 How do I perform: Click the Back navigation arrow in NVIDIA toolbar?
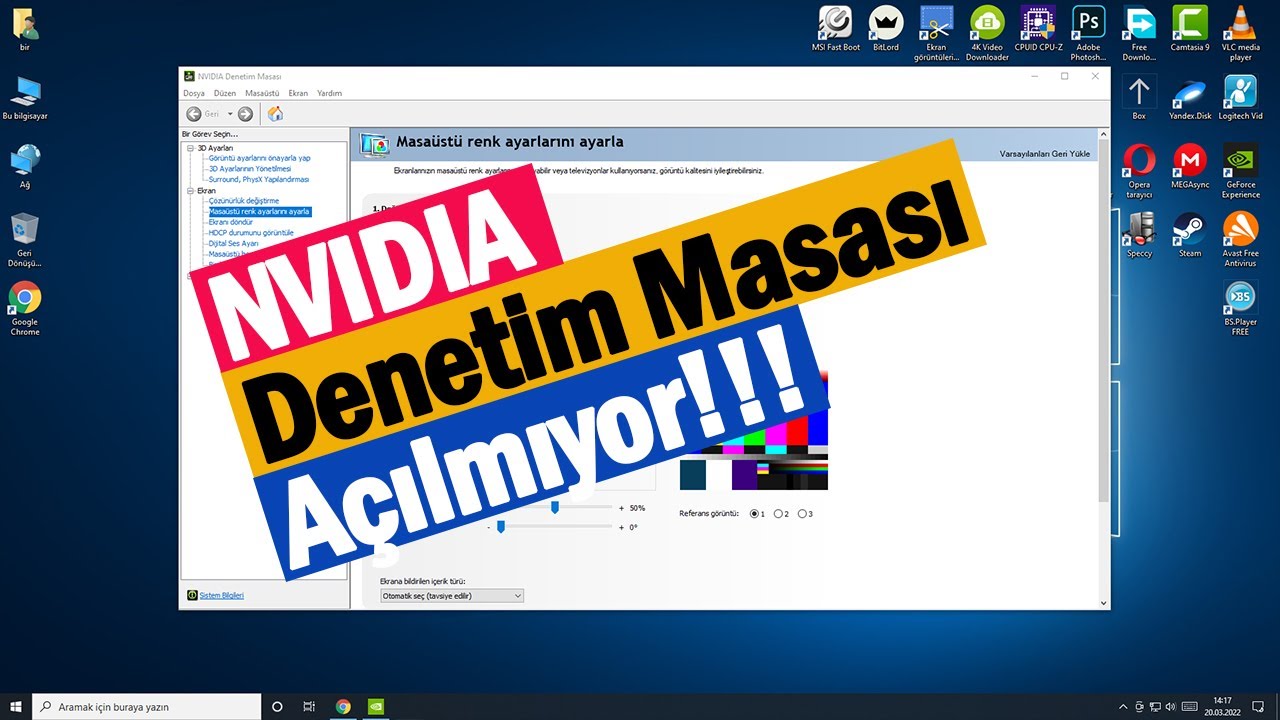(x=196, y=113)
